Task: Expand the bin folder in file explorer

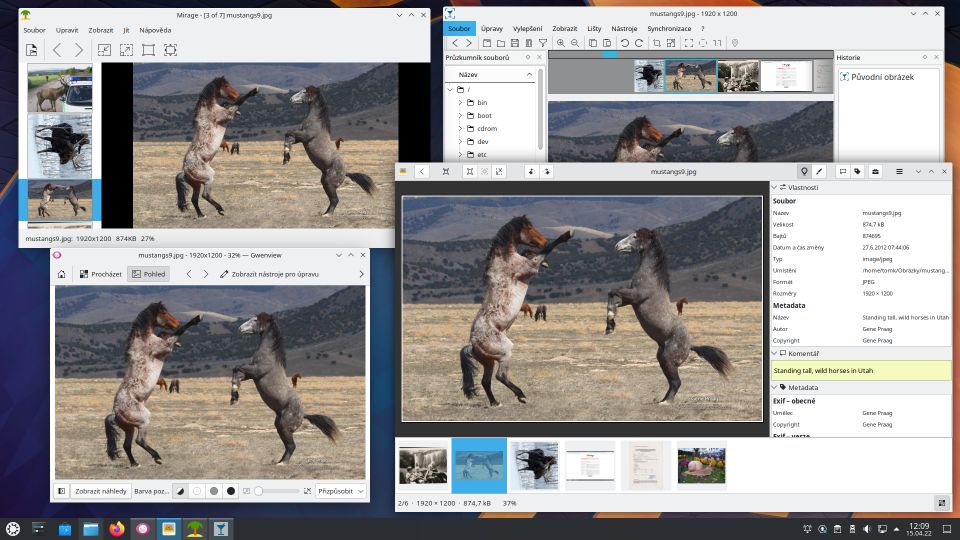Action: pyautogui.click(x=460, y=103)
